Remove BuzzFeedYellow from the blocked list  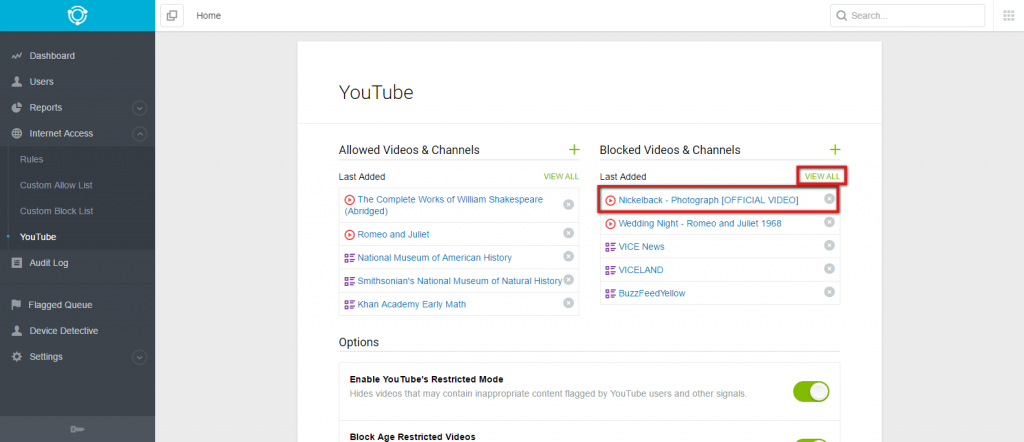829,292
